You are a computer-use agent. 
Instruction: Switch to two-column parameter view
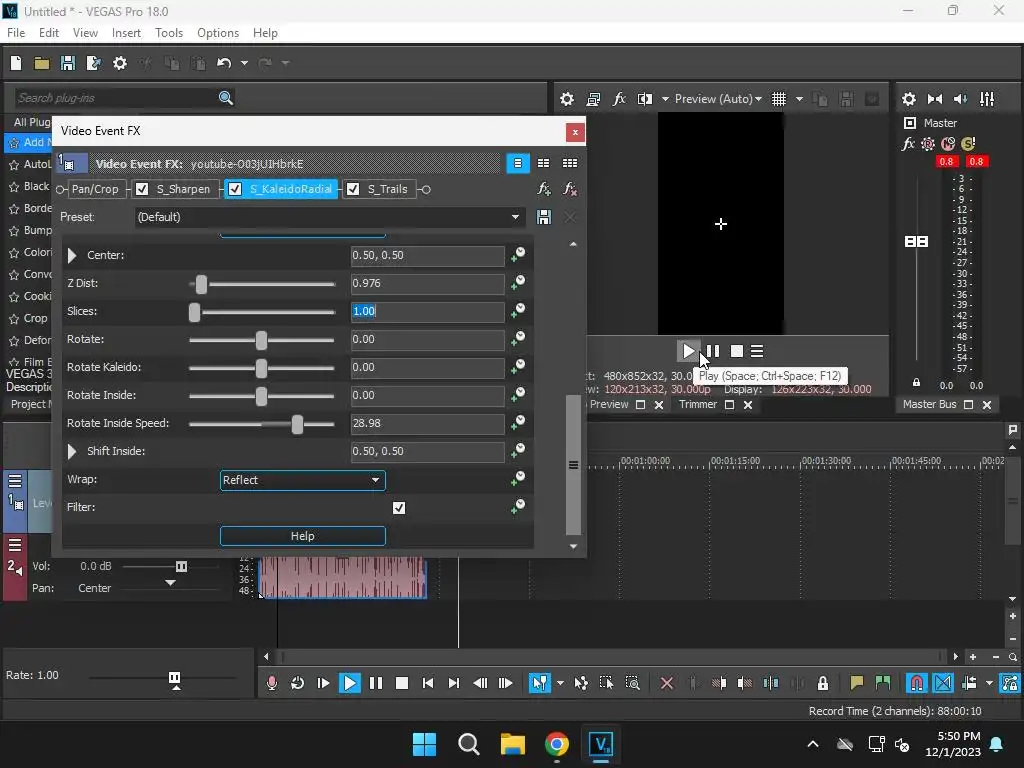[x=543, y=163]
